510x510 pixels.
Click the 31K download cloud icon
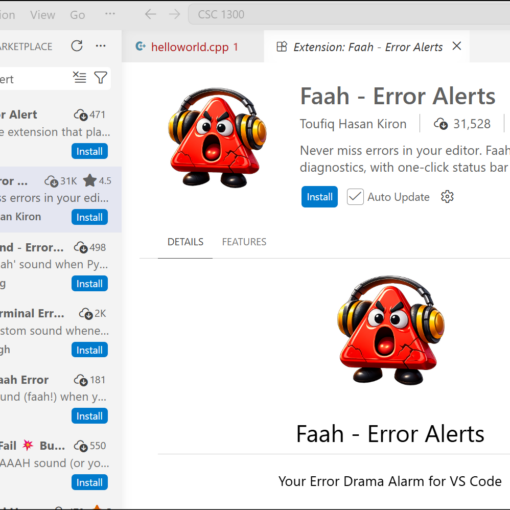click(x=51, y=181)
